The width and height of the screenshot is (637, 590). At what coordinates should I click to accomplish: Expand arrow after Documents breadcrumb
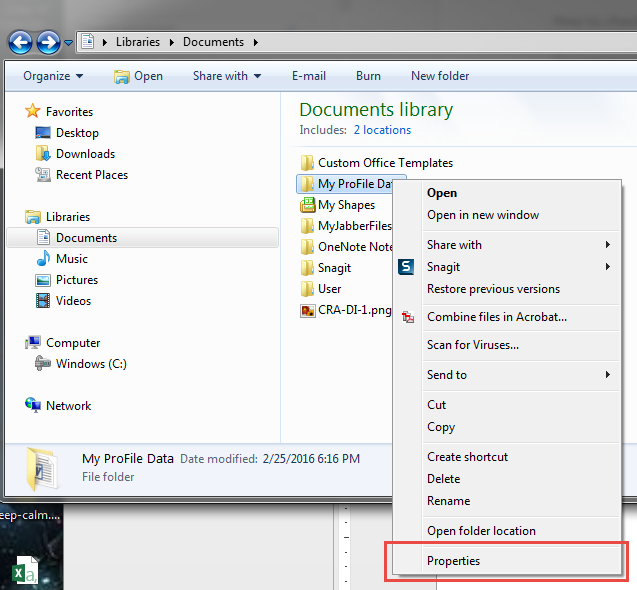(x=256, y=42)
